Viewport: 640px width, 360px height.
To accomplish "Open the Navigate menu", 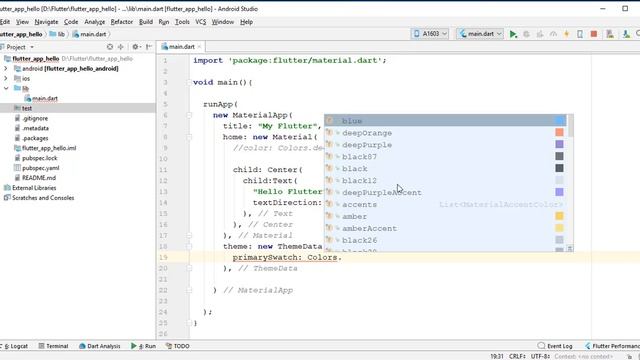I will click(x=46, y=22).
